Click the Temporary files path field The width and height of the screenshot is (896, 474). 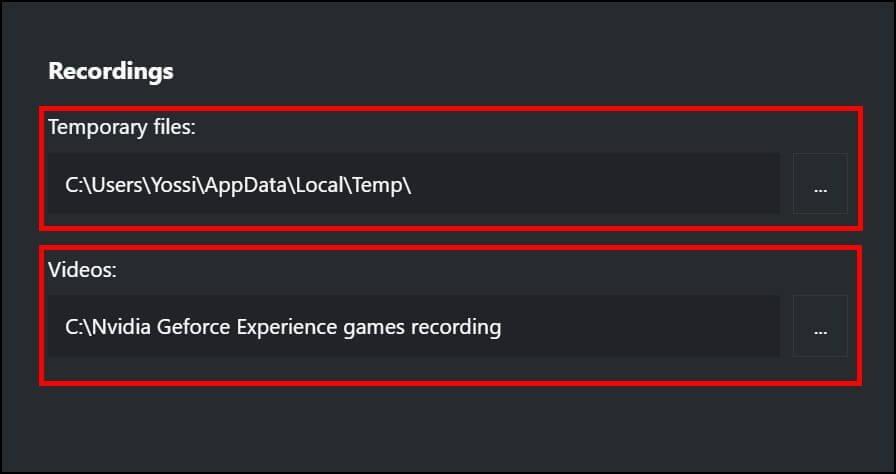pos(413,183)
